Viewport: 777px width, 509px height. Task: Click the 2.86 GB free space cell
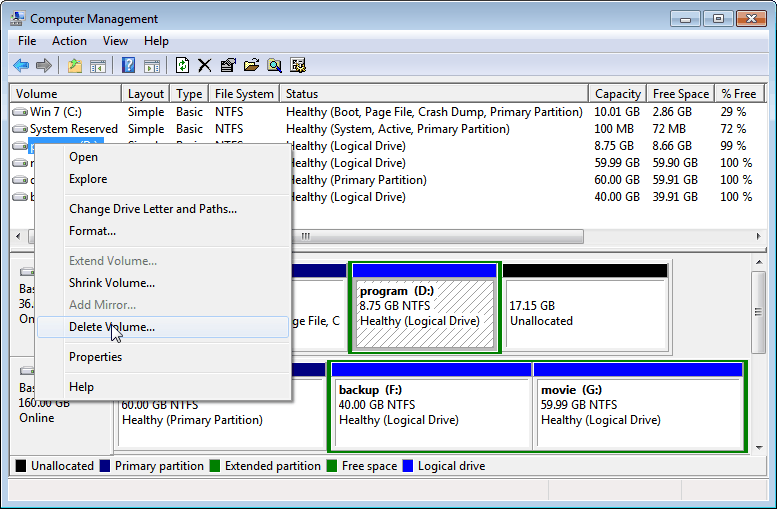coord(672,112)
